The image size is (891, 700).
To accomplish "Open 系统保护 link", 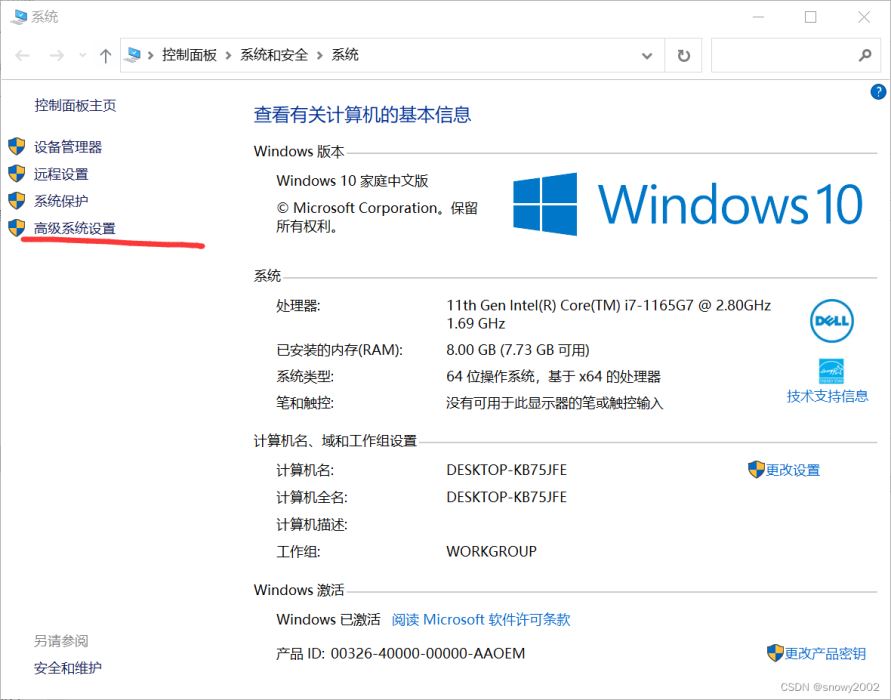I will [x=61, y=201].
